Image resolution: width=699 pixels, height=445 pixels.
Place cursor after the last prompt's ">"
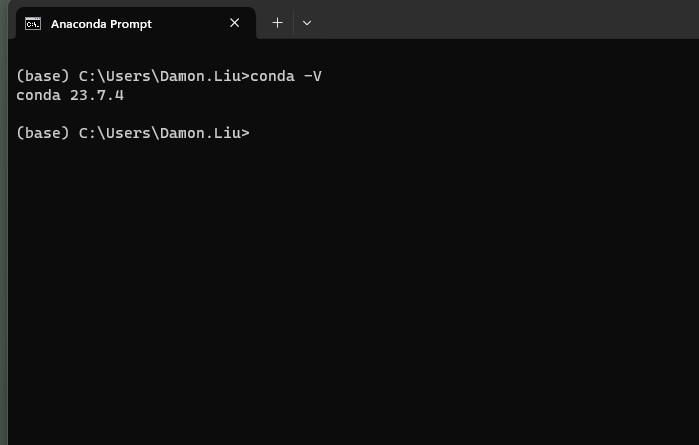[254, 134]
